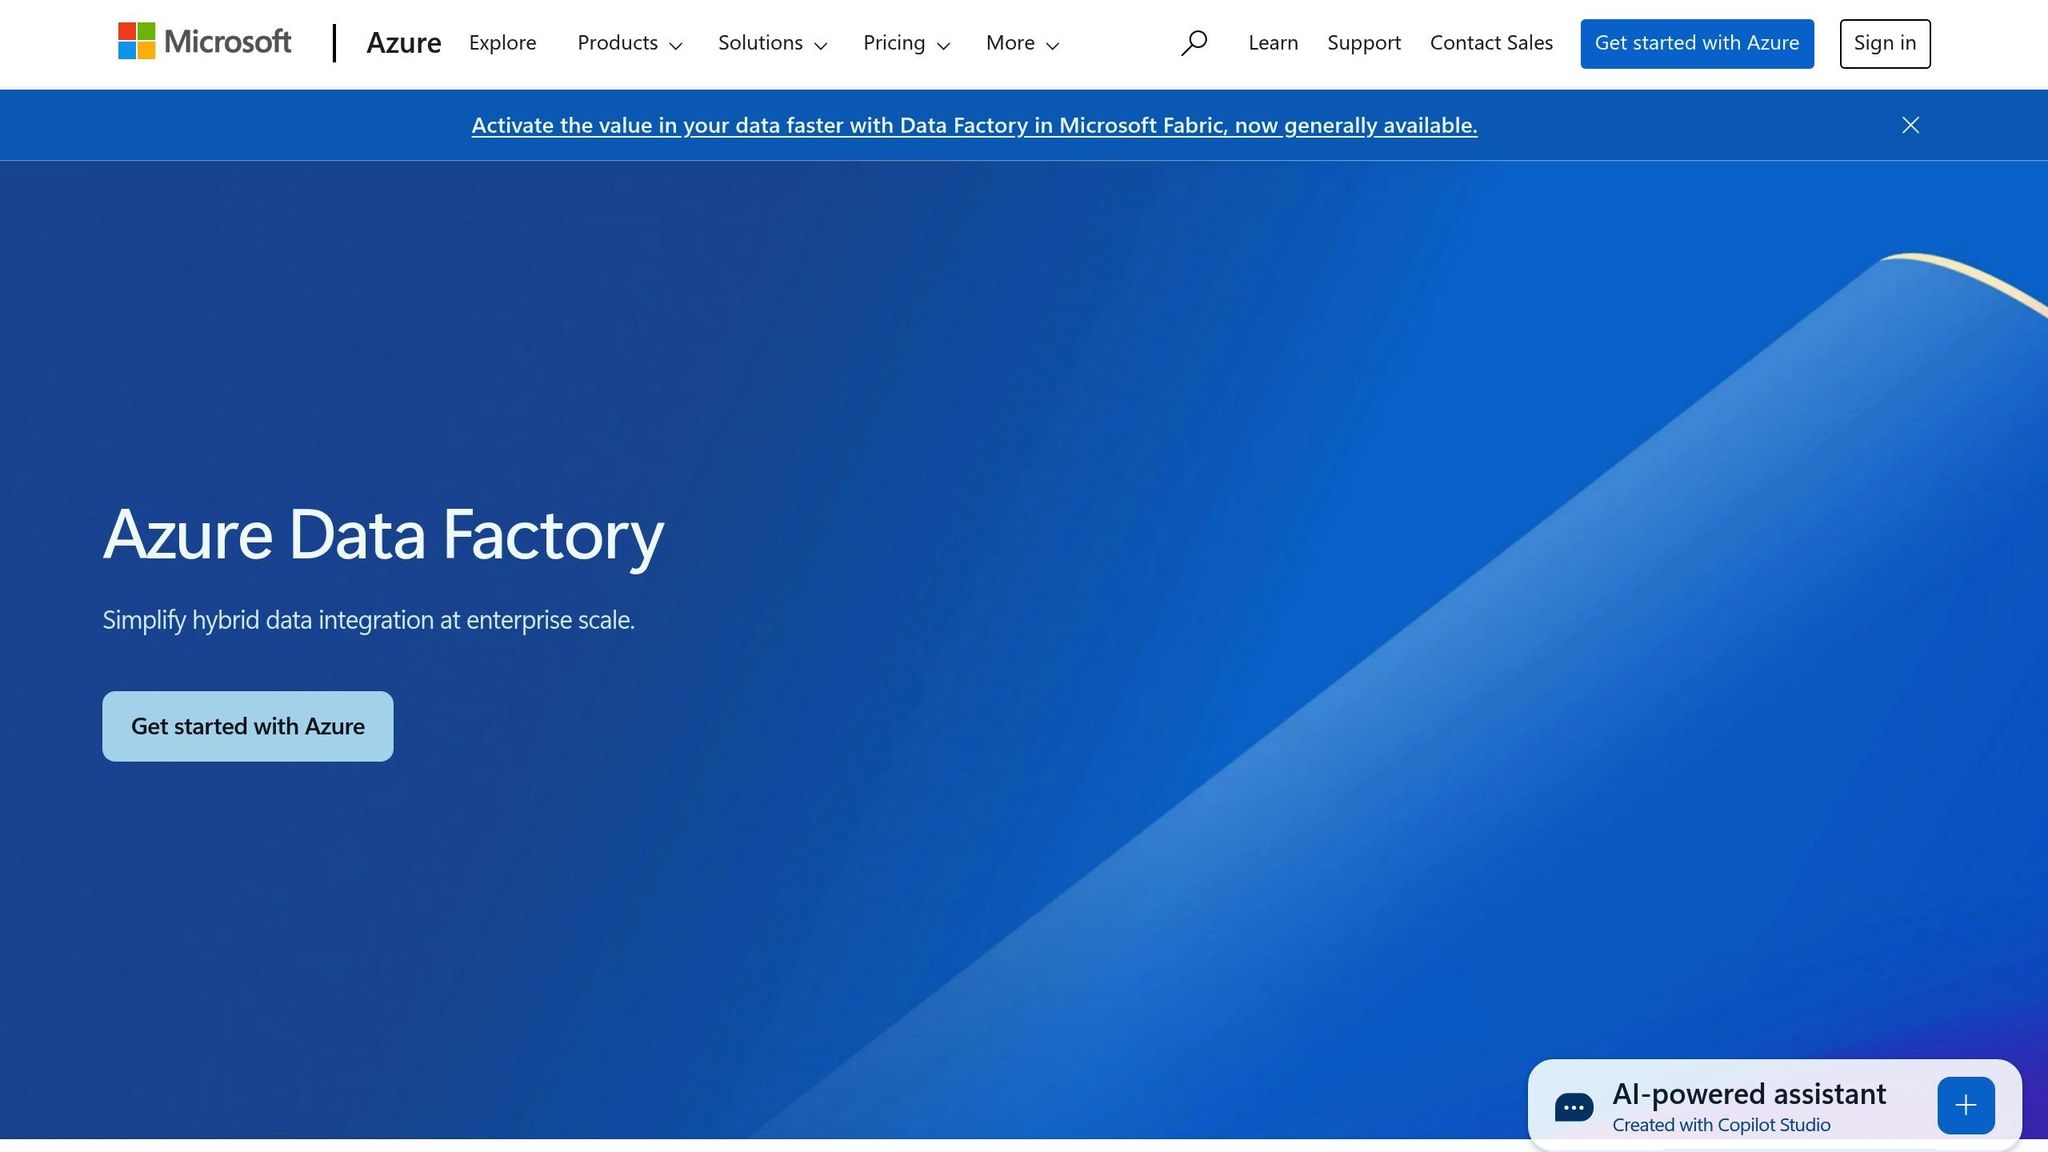Click the Data Factory in Microsoft Fabric announcement link
2048x1152 pixels.
tap(974, 125)
